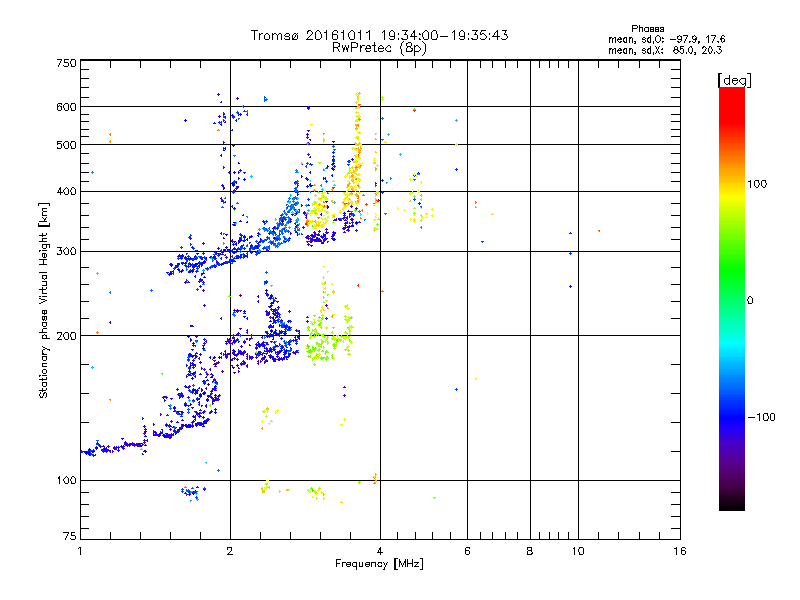
Task: Click the 'Stationary phase Virtual Height [km]' axis title
Action: pos(44,300)
